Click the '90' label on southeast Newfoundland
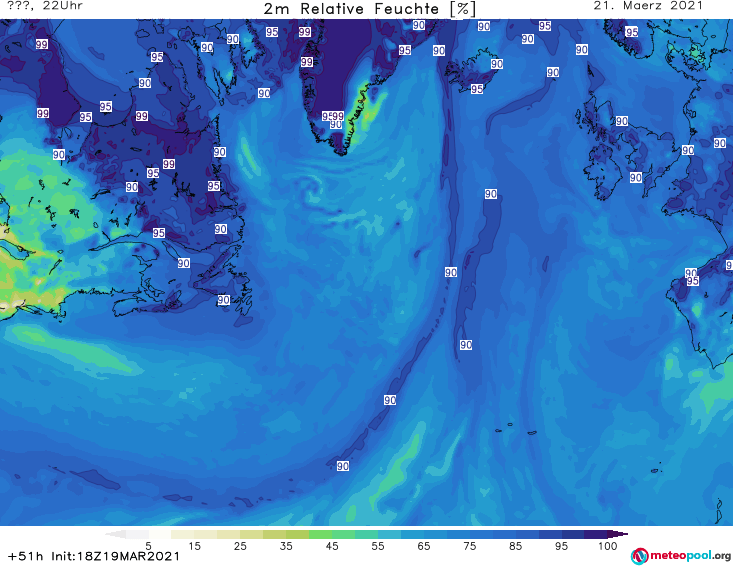 [223, 300]
